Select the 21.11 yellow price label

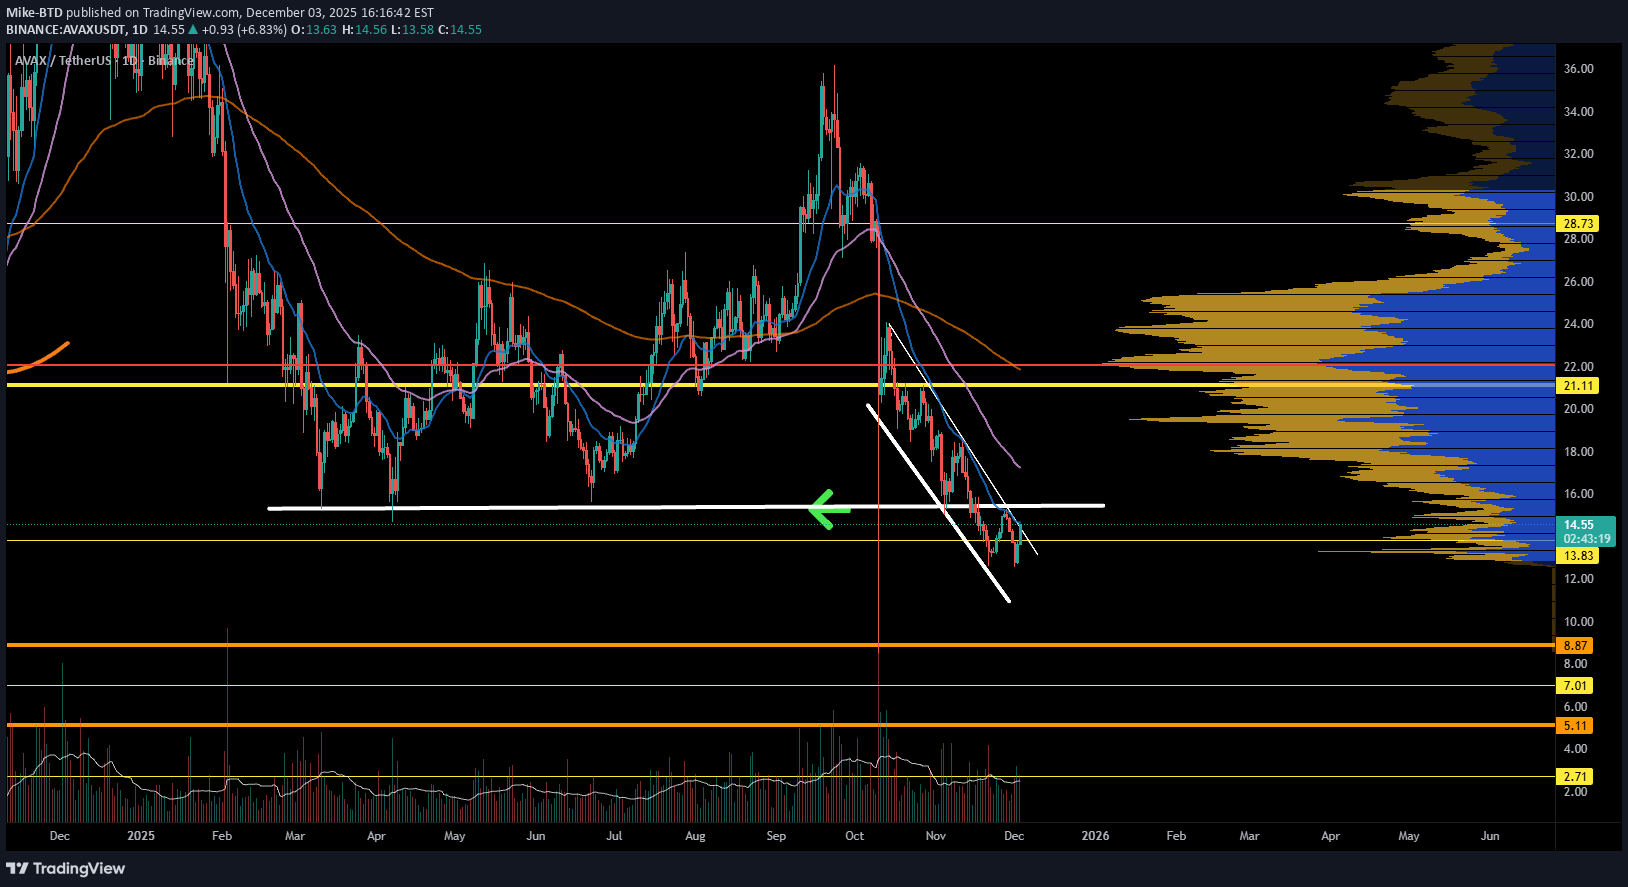tap(1577, 386)
